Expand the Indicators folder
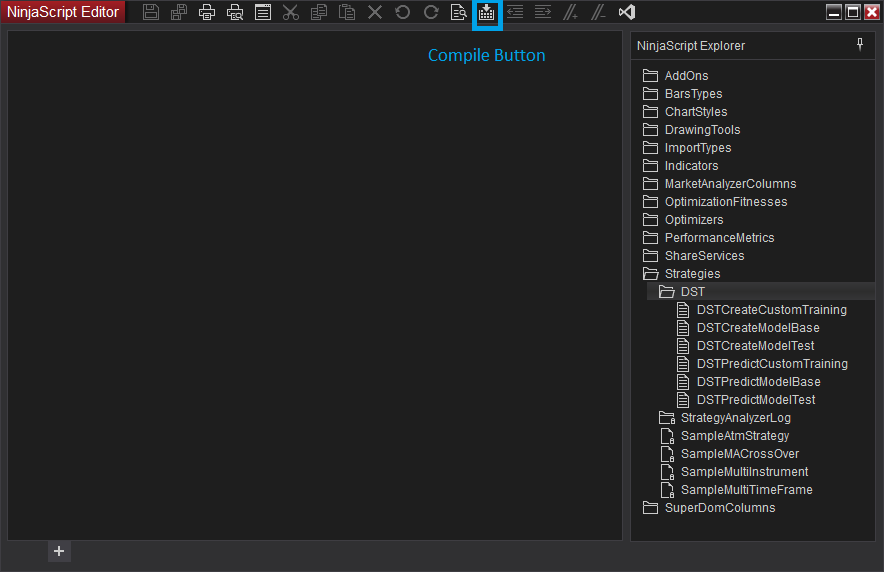 pos(680,166)
